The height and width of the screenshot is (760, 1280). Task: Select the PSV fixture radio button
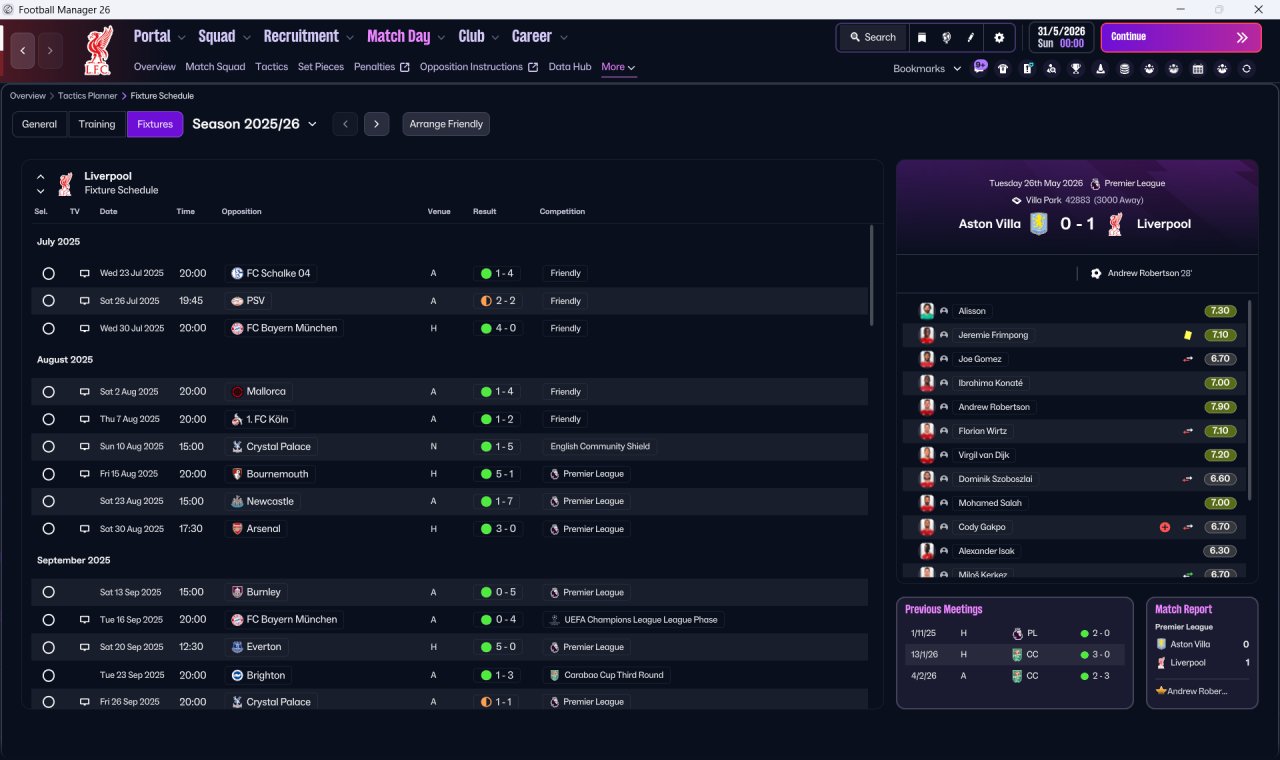click(x=48, y=301)
